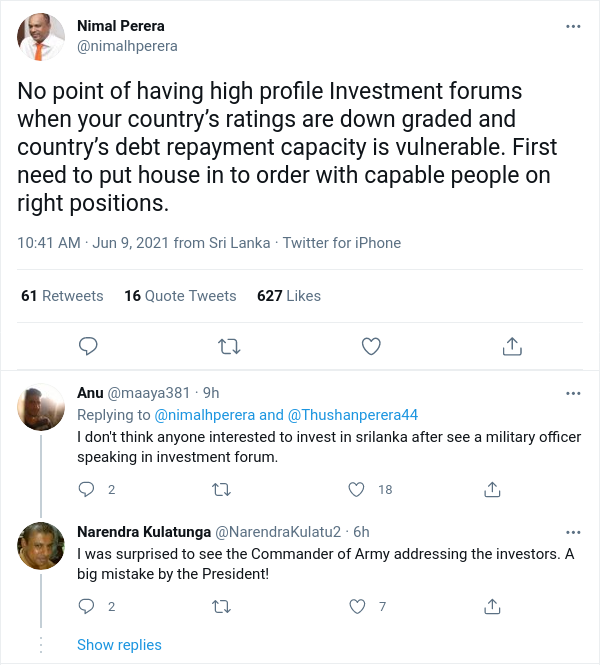The height and width of the screenshot is (665, 601).
Task: Reply to Anu's comment
Action: pyautogui.click(x=87, y=489)
